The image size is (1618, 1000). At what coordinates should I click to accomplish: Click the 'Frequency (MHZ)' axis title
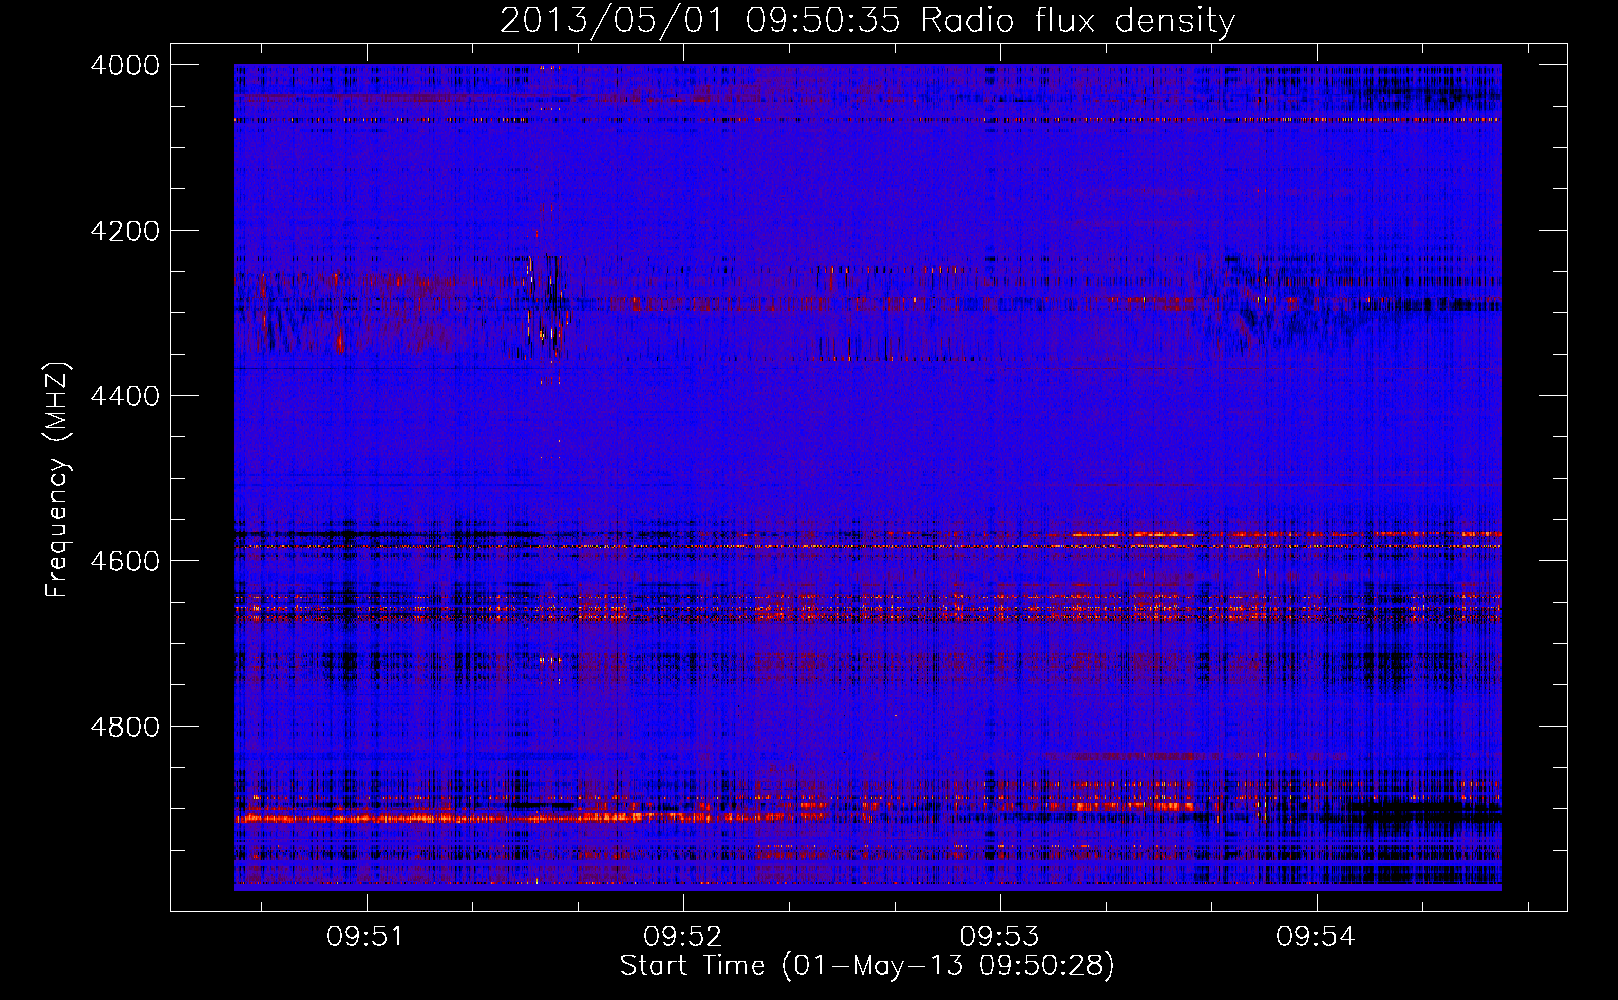(x=58, y=480)
